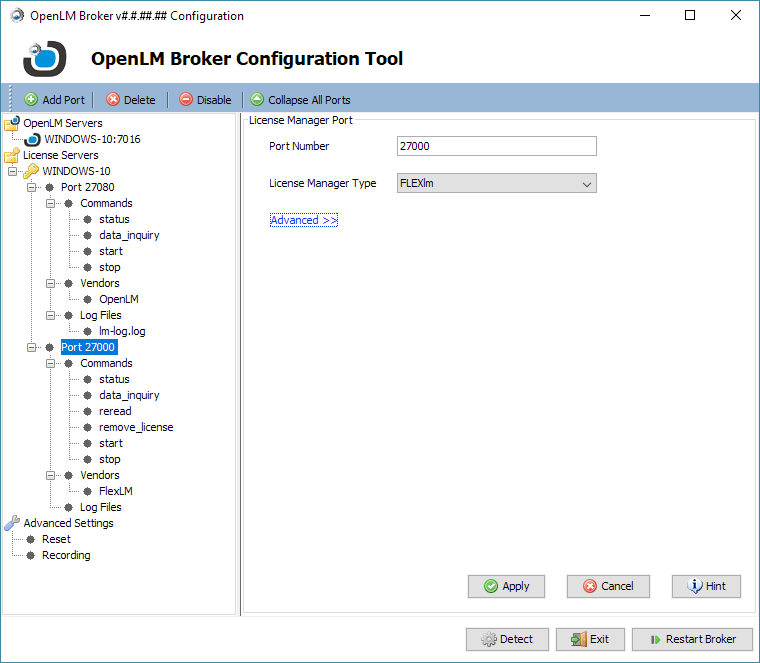Select the WINDOWS-10 license server key icon
Screen dimensions: 760x663
(x=31, y=171)
